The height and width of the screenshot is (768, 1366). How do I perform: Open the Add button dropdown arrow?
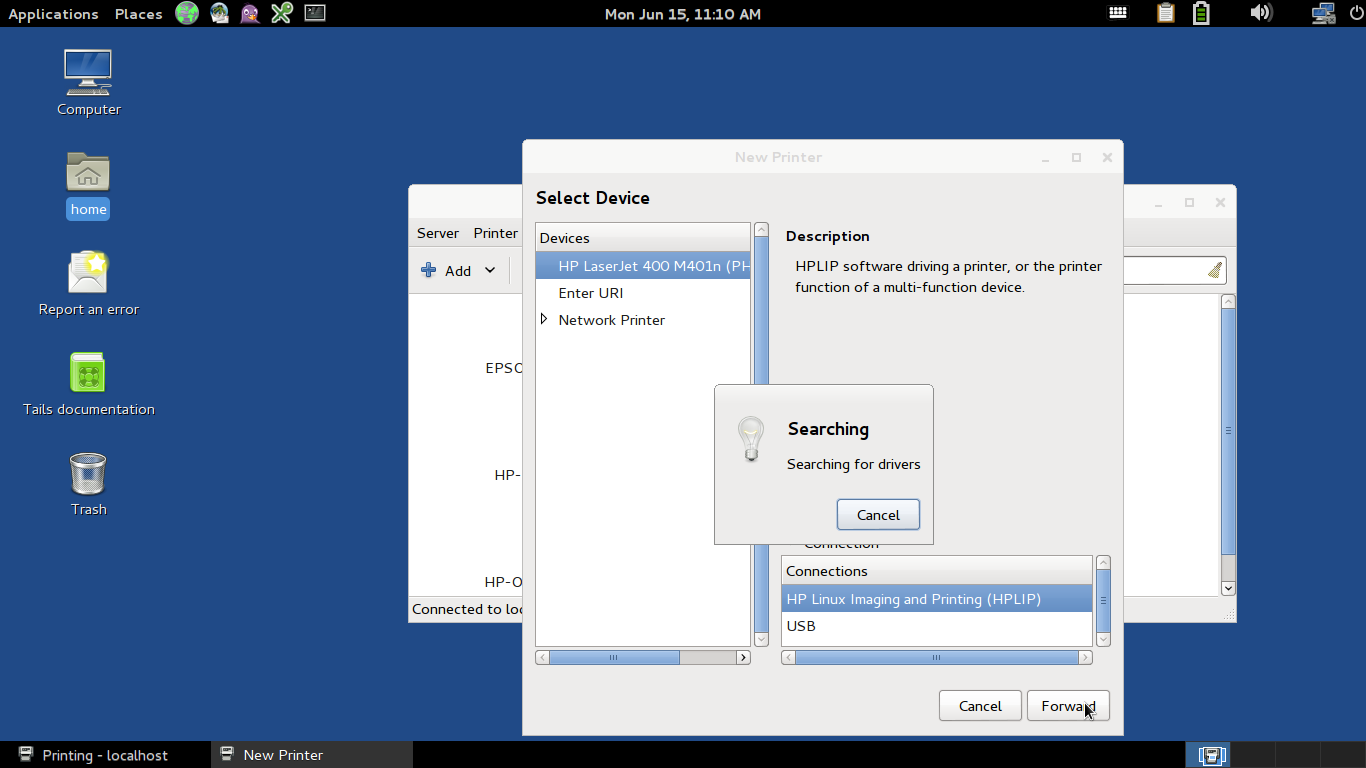coord(490,270)
